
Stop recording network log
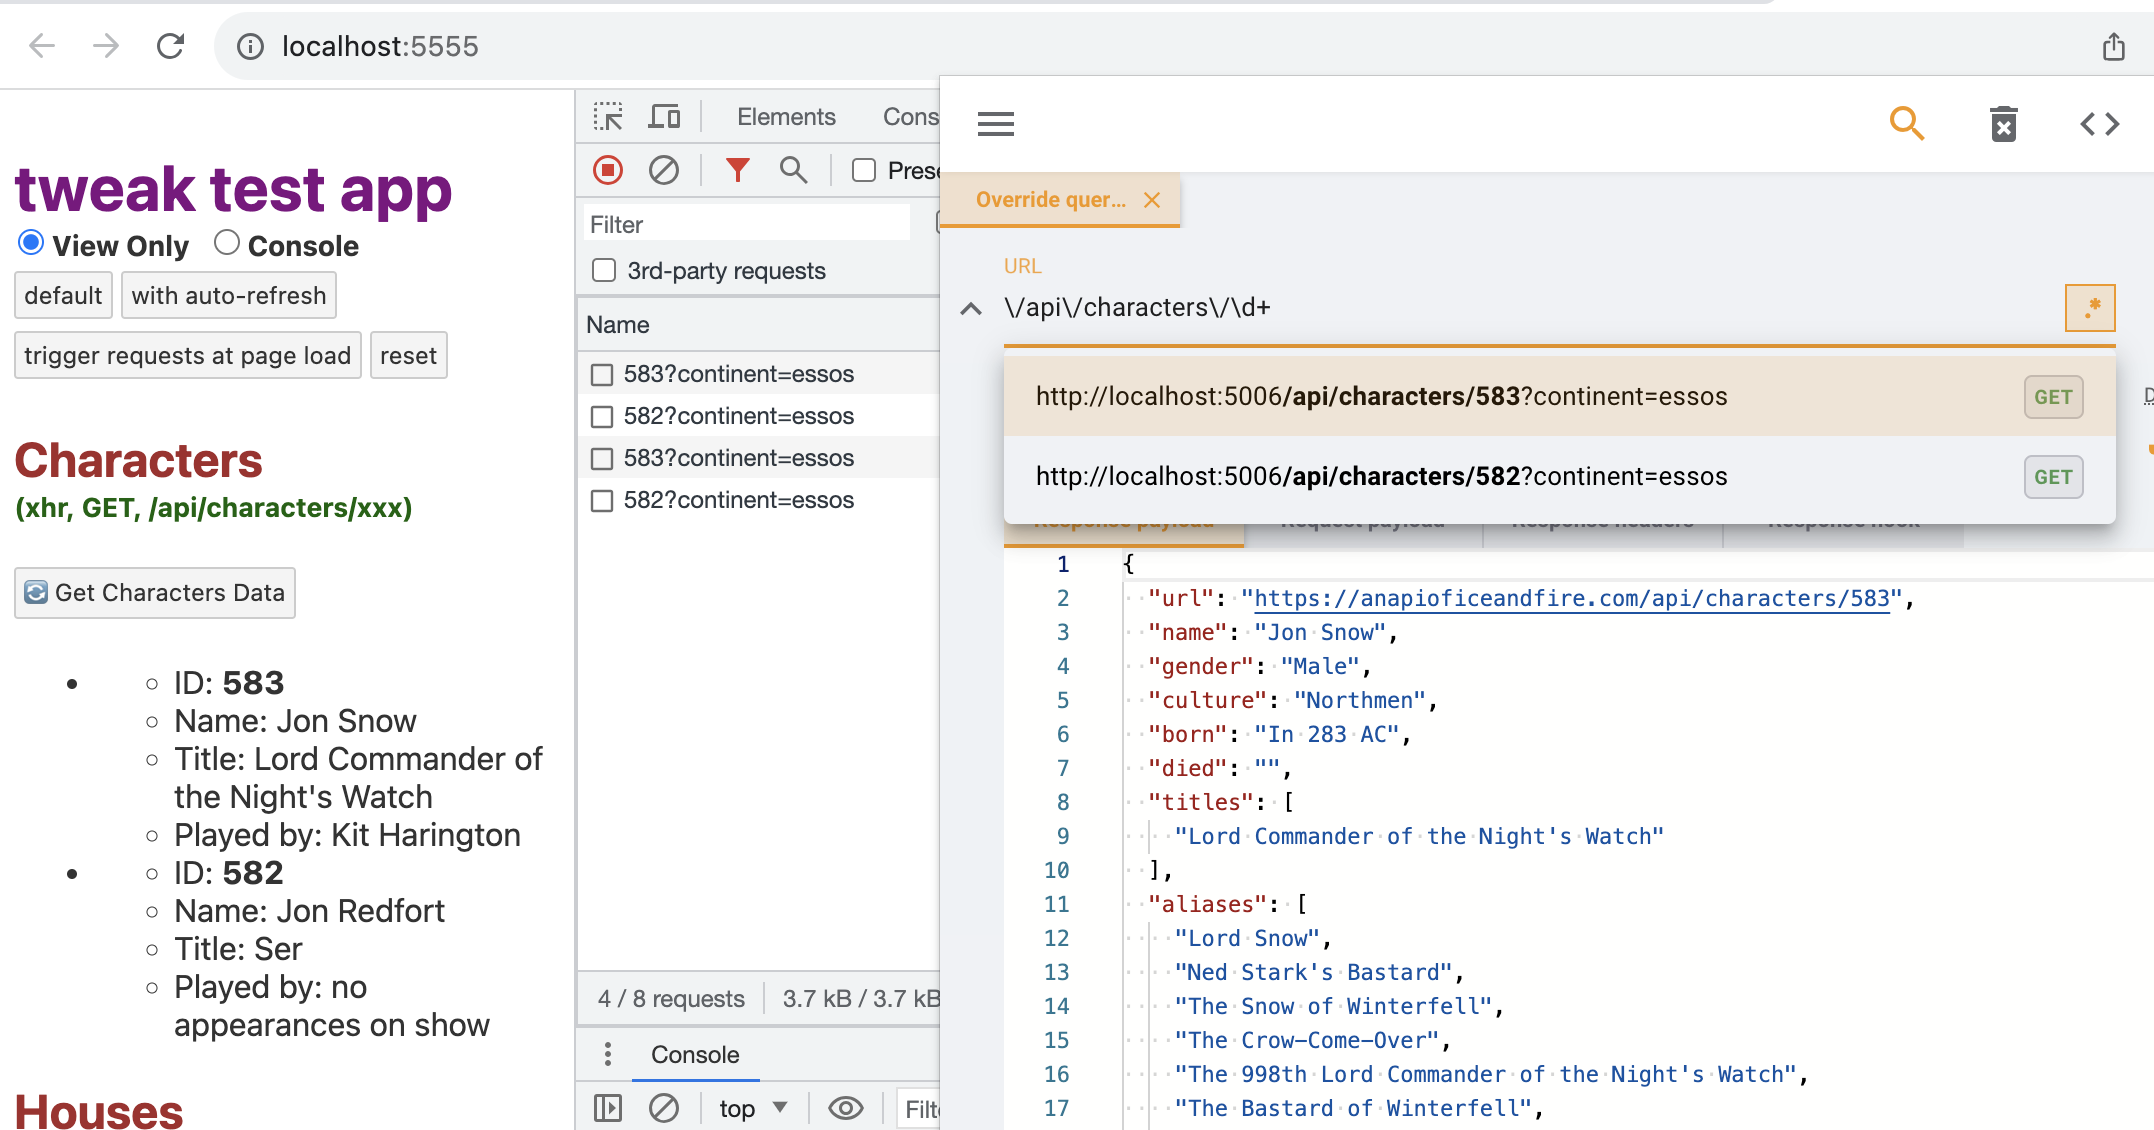pos(608,170)
